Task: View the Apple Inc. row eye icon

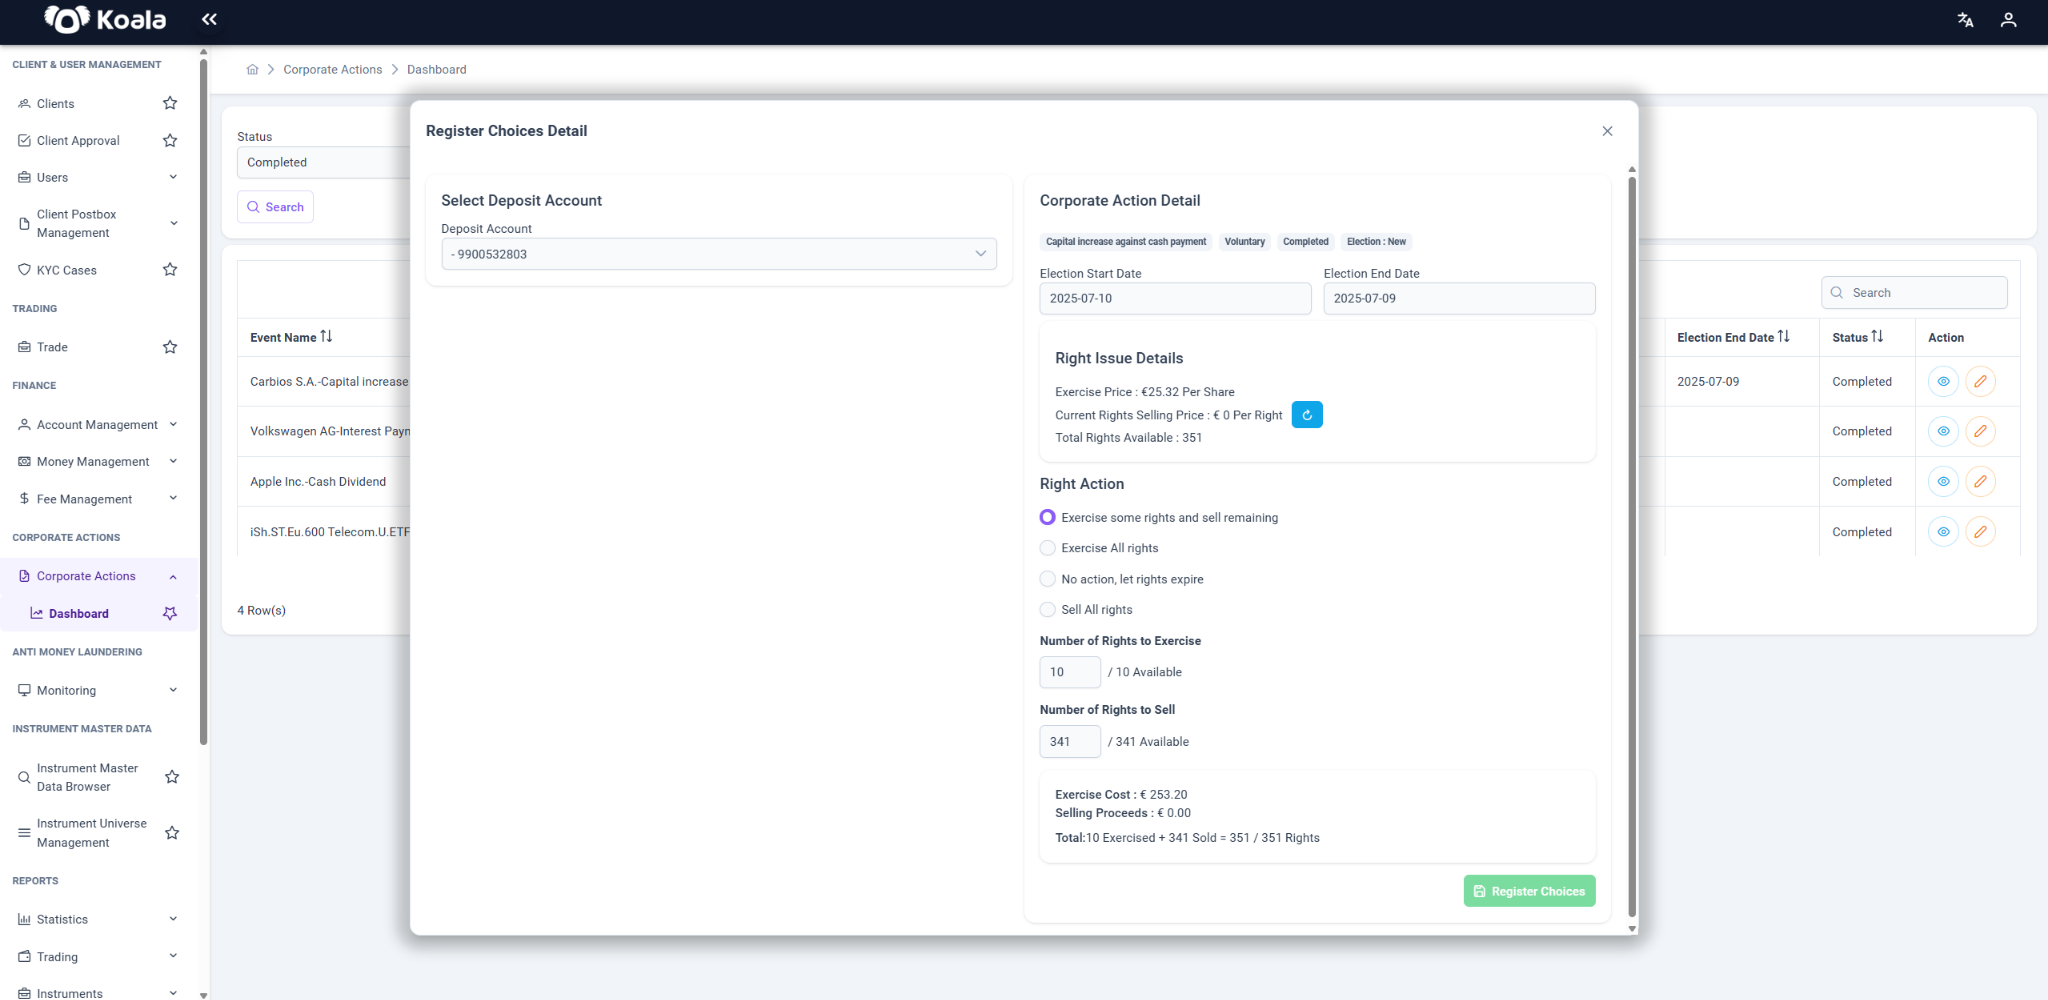Action: tap(1943, 482)
